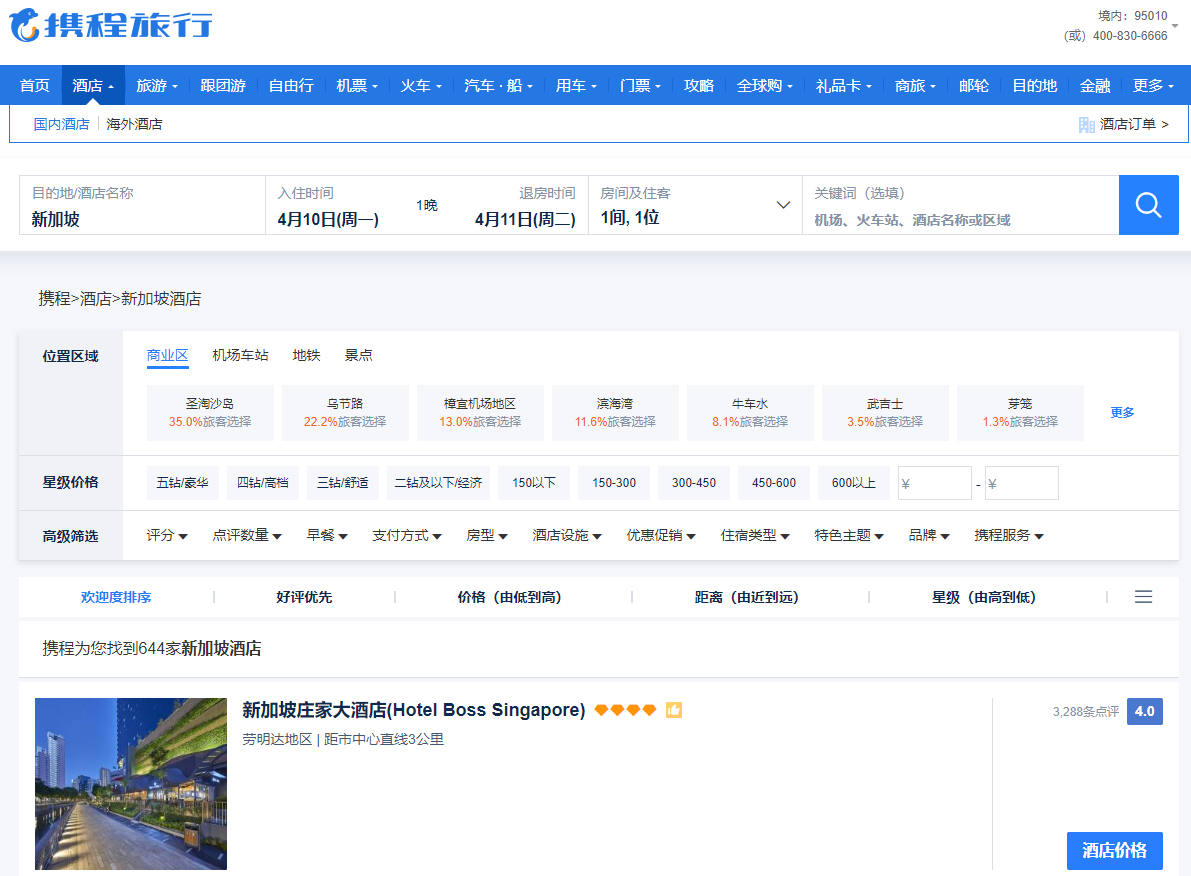Select the 圣淘沙岛 area filter
The image size is (1191, 876).
pyautogui.click(x=210, y=412)
